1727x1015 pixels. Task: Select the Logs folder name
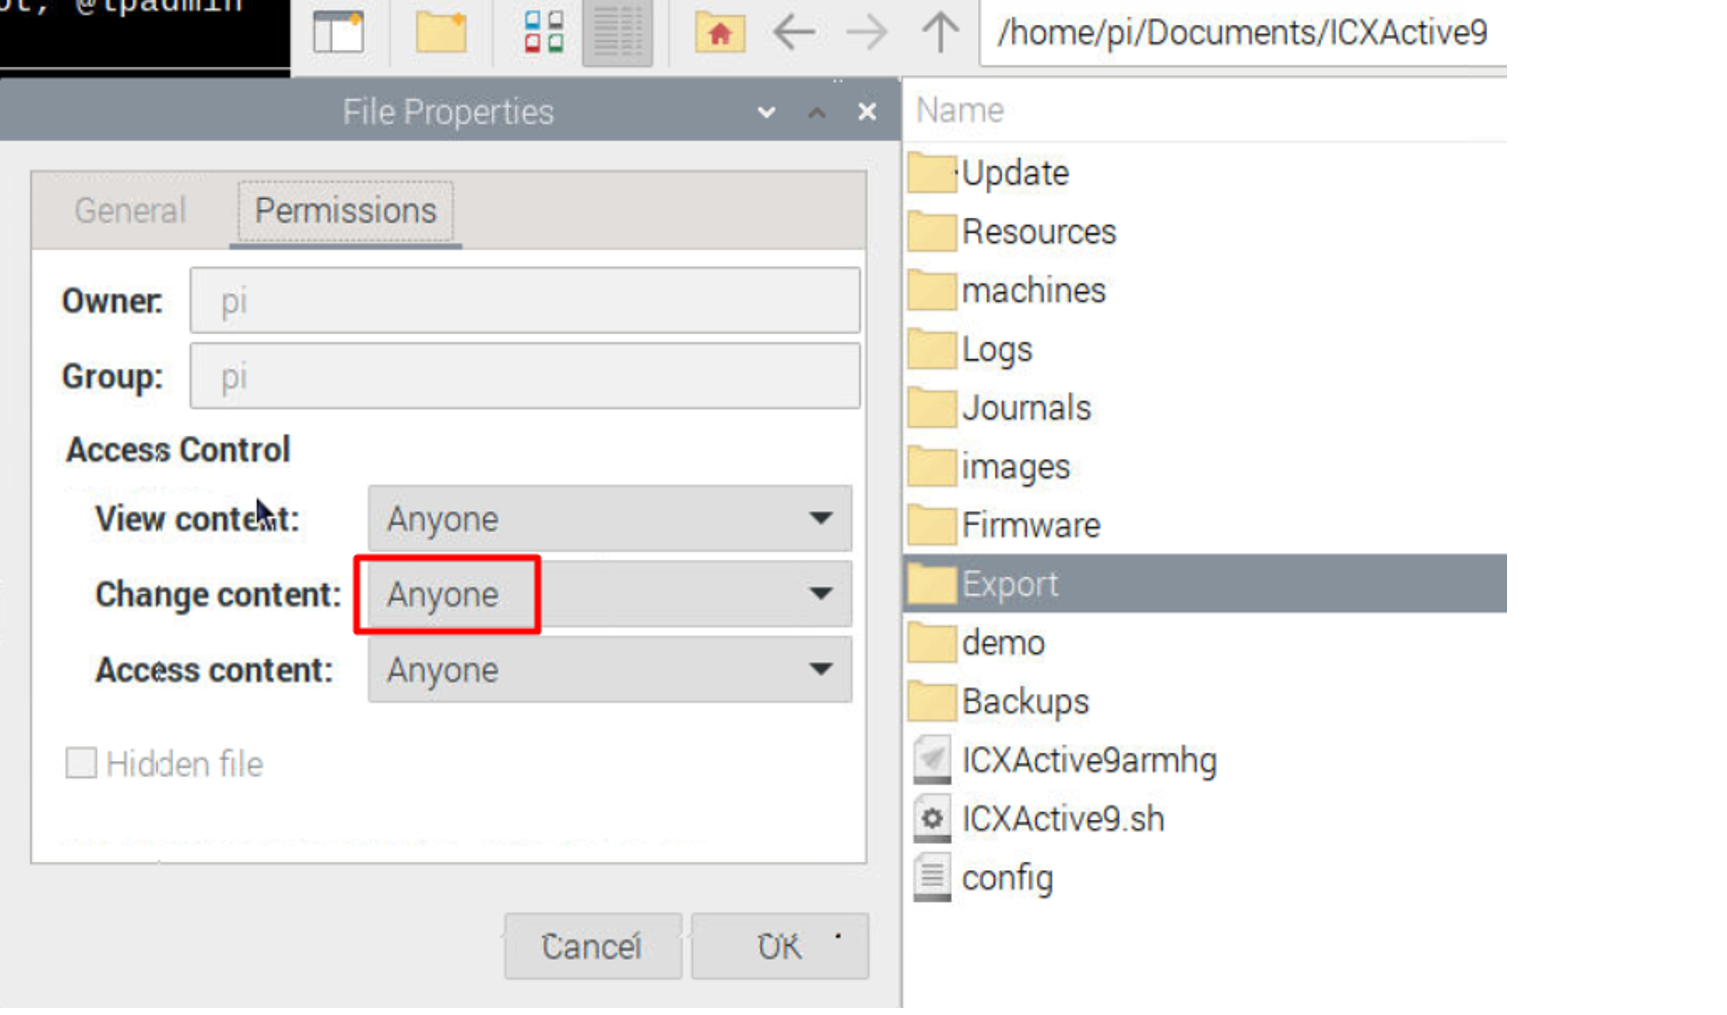pos(997,350)
